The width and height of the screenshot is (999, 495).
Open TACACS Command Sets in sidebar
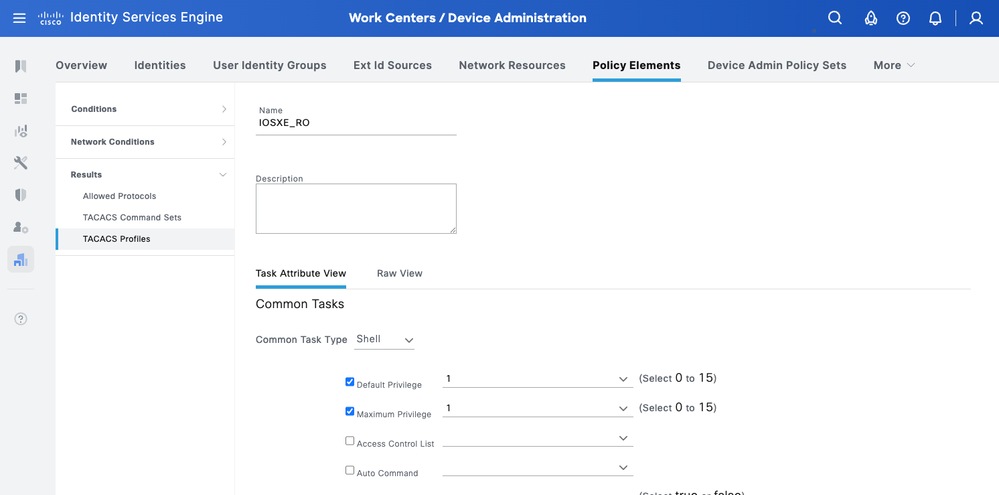(x=132, y=217)
